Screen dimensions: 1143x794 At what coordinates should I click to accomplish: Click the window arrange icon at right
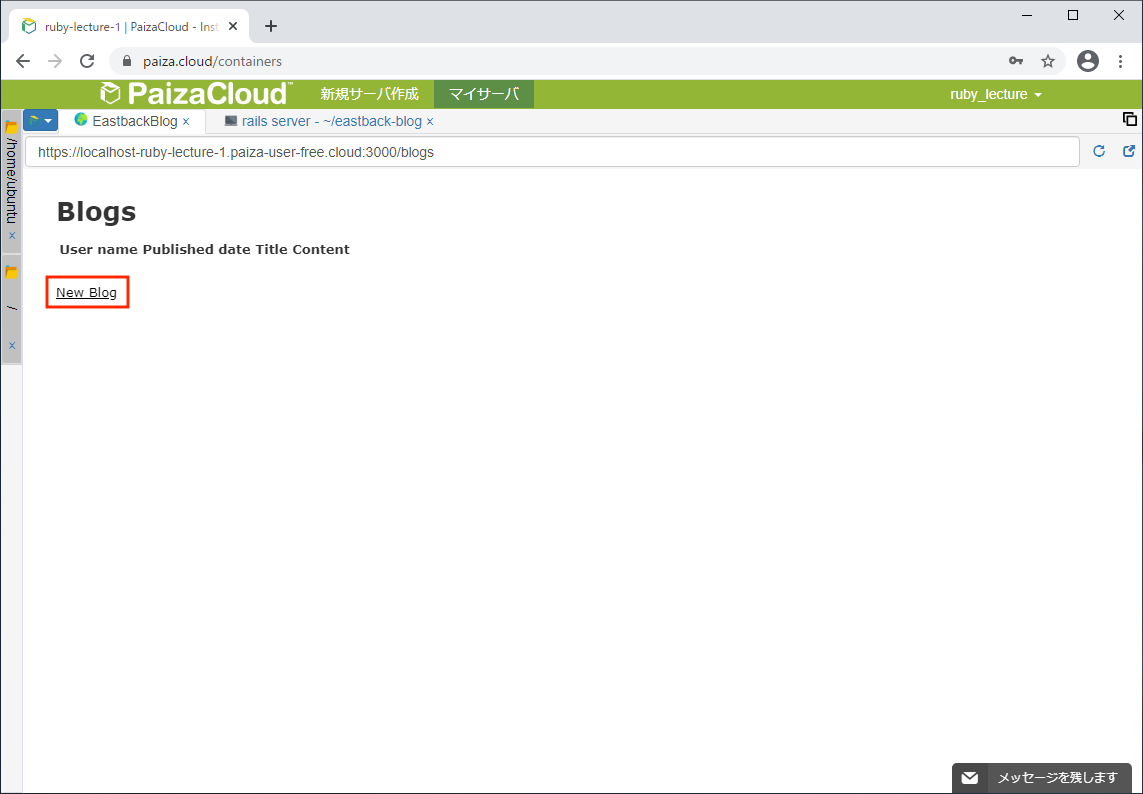point(1130,119)
